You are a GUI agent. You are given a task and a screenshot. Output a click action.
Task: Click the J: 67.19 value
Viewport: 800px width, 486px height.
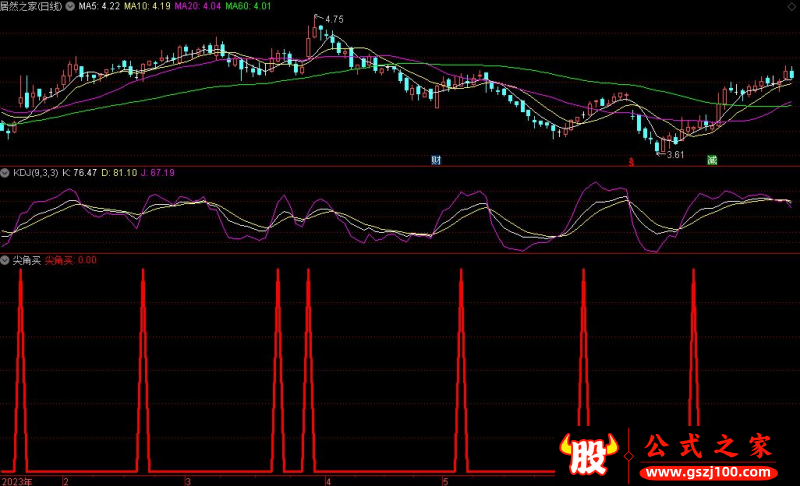[x=158, y=173]
